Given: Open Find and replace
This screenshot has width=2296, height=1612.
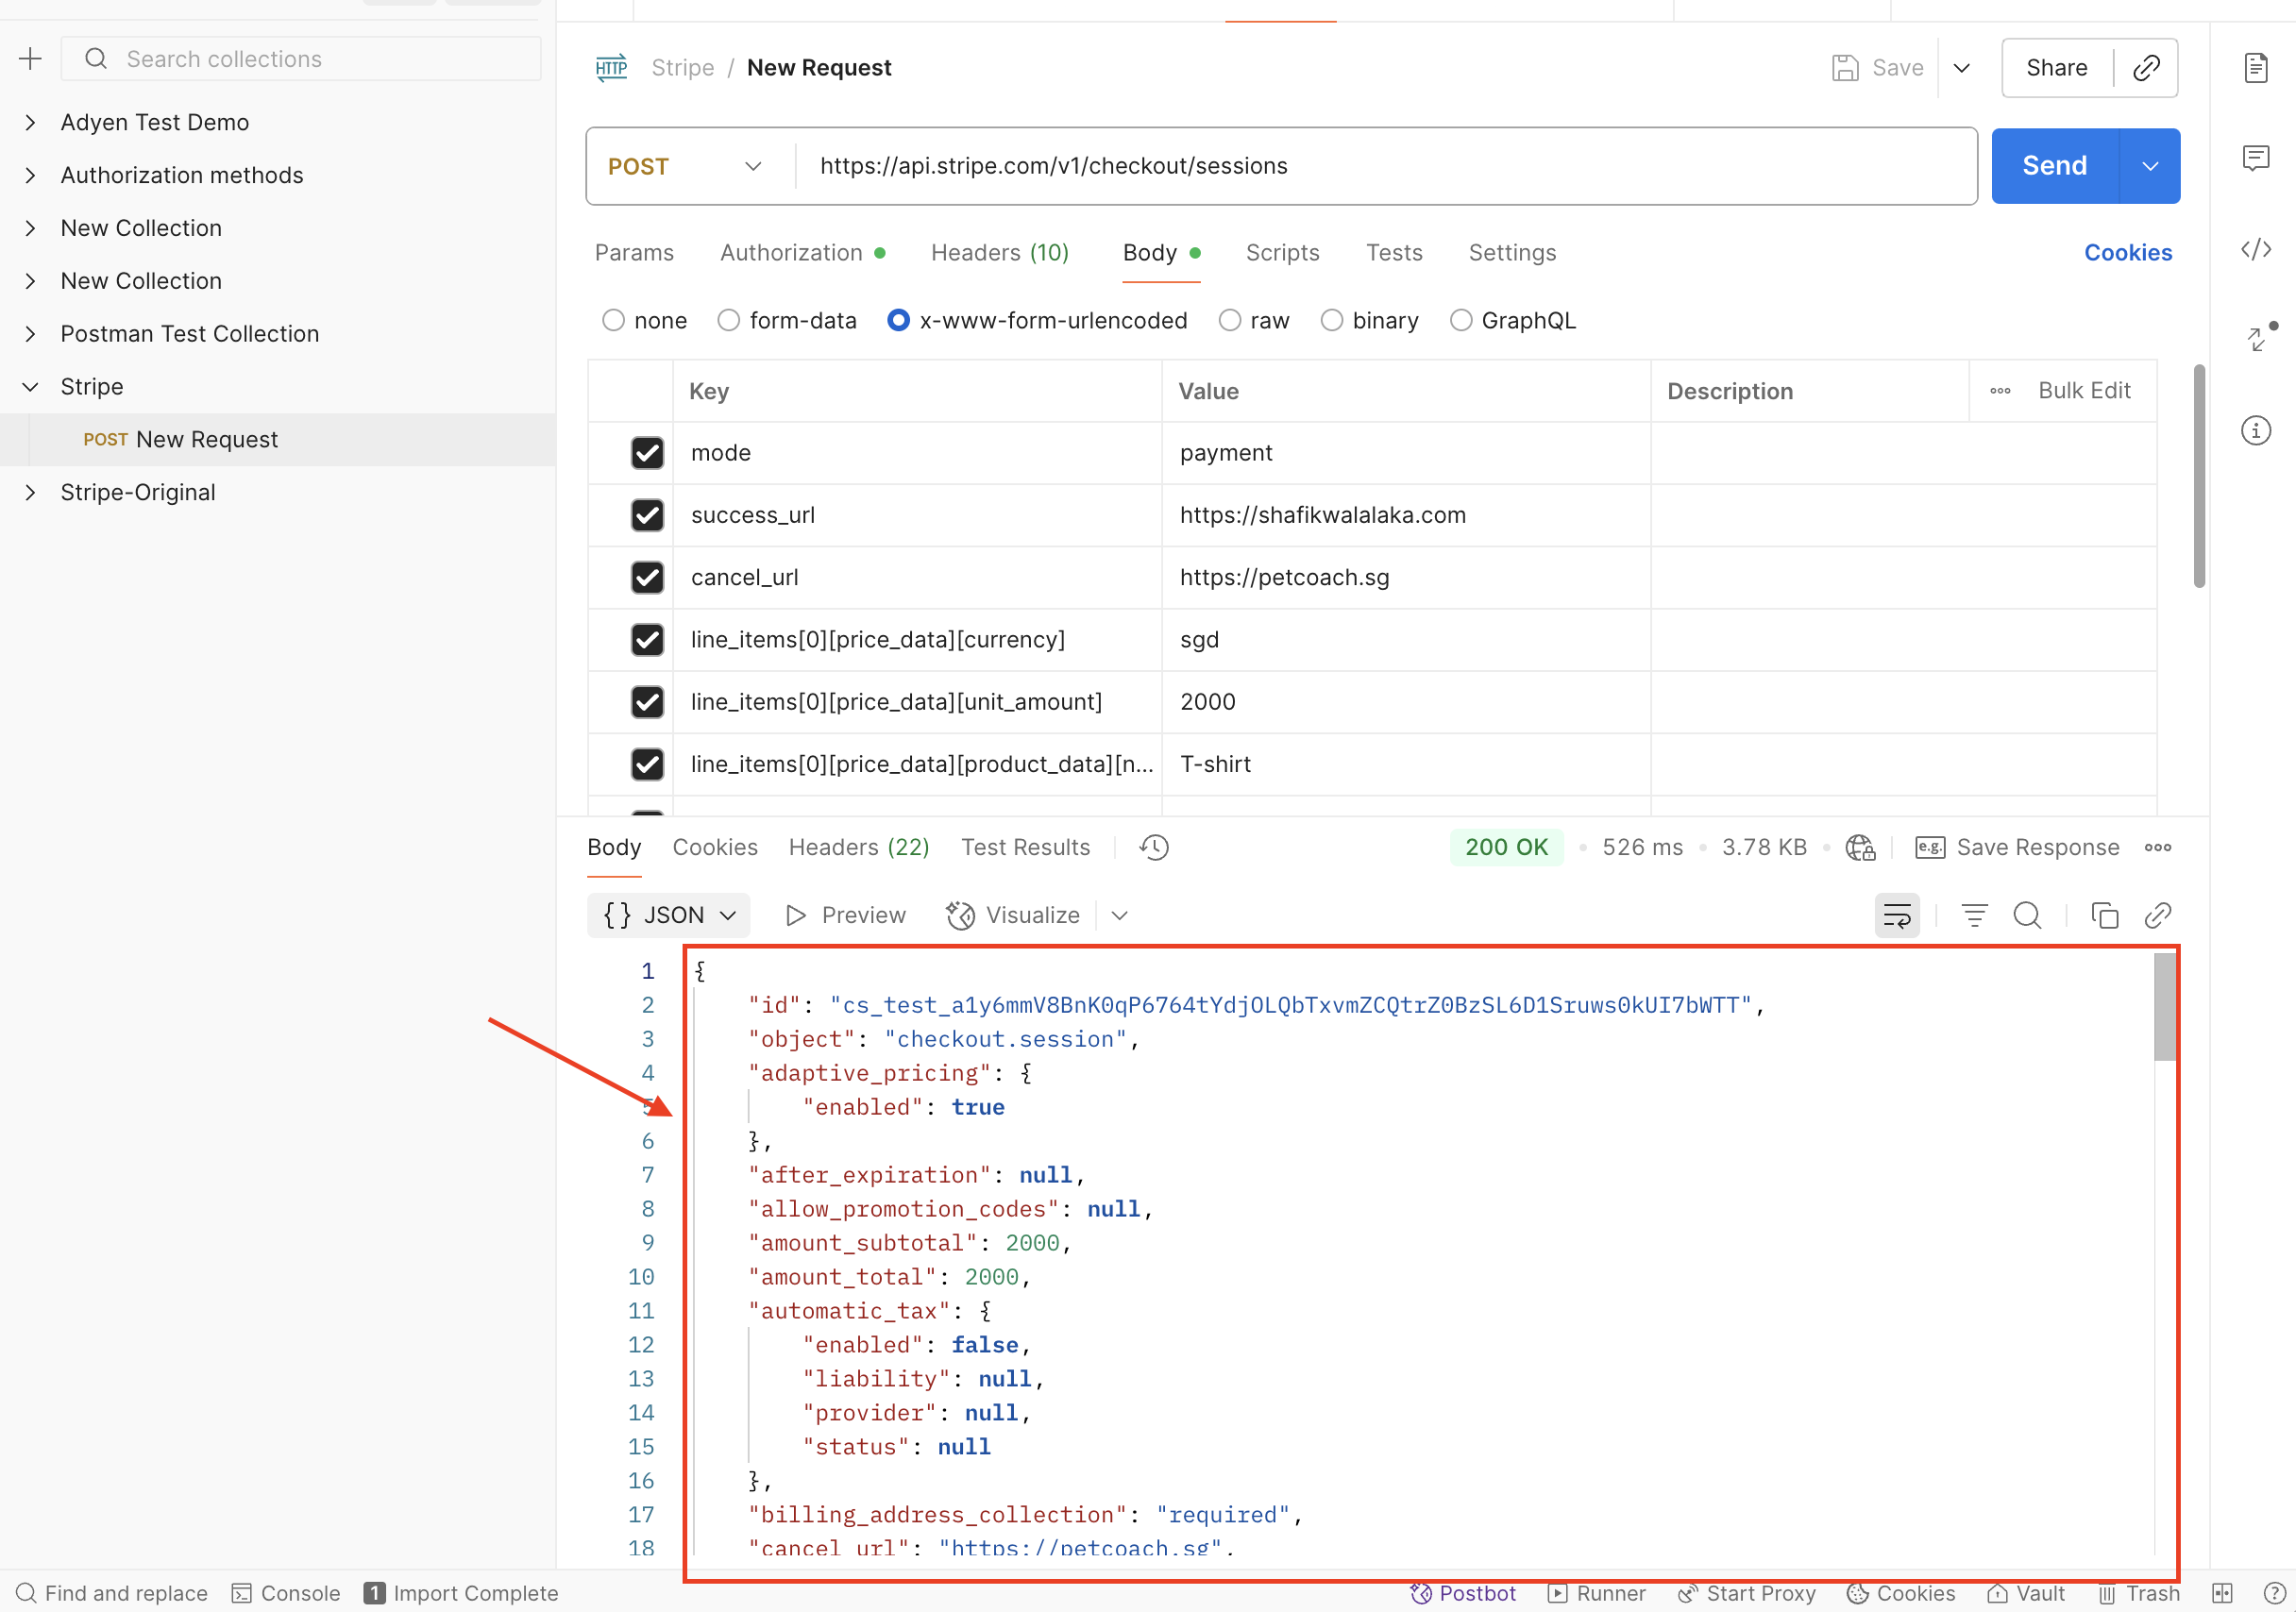Looking at the screenshot, I should click(112, 1593).
